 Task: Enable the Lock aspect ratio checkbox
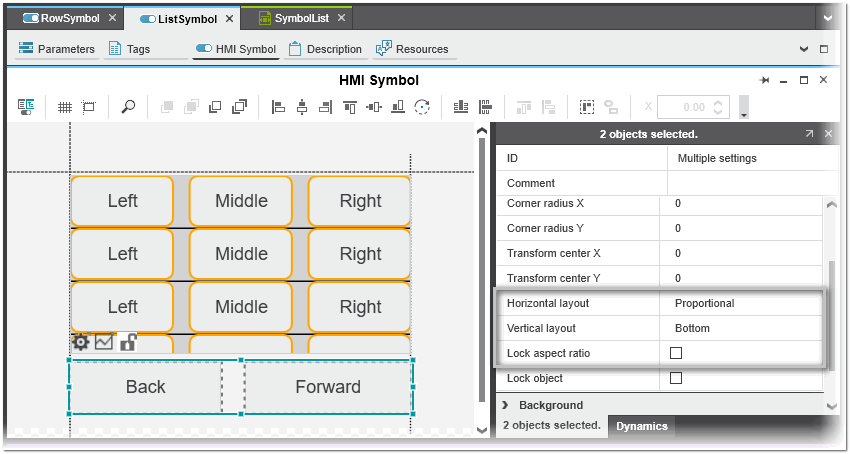pos(676,353)
